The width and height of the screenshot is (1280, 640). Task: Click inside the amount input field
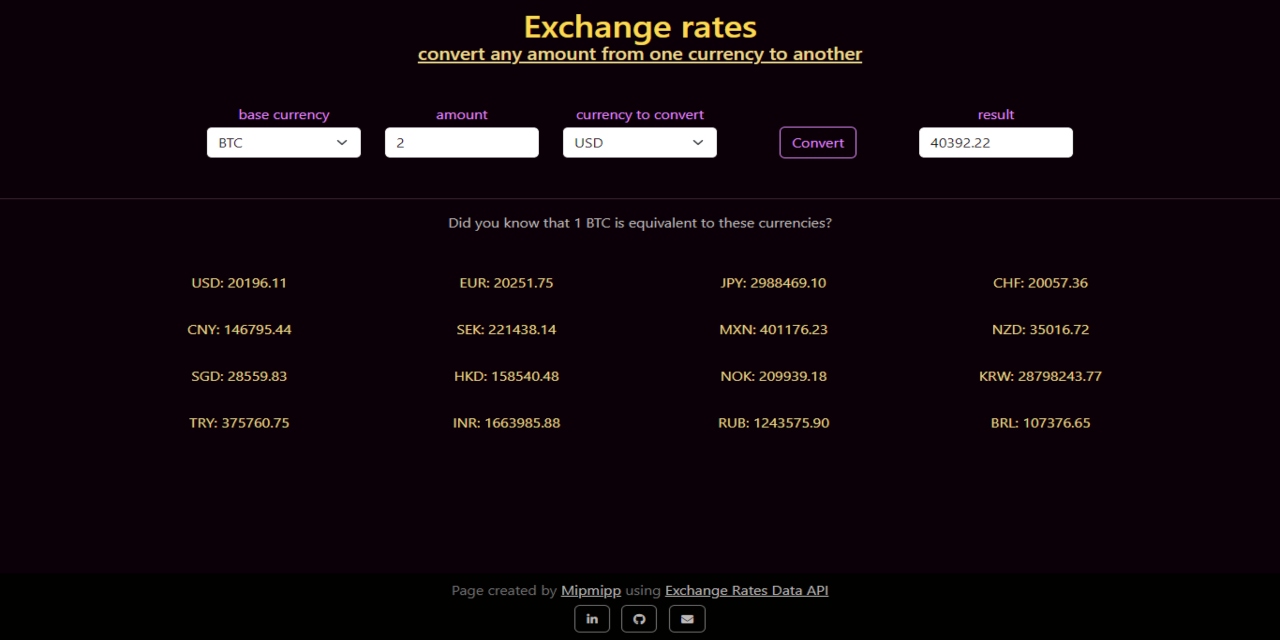[x=461, y=142]
